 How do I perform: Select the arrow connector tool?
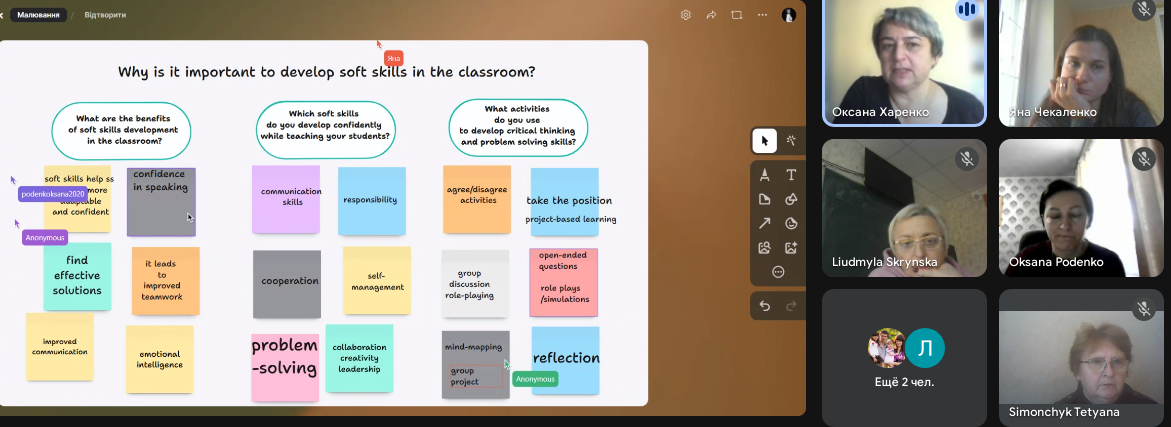tap(765, 223)
